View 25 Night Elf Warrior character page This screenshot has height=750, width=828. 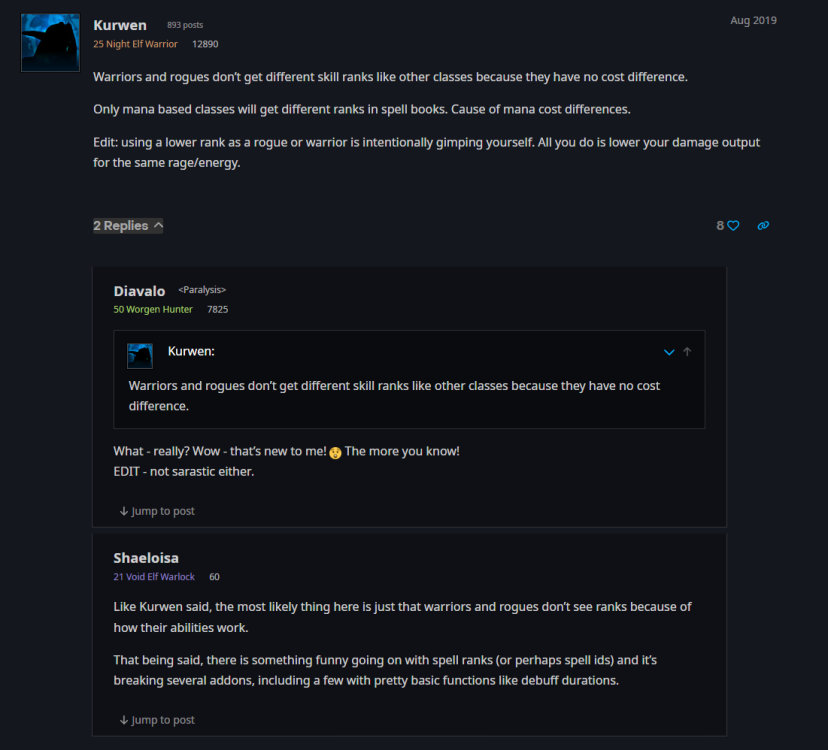(x=135, y=44)
